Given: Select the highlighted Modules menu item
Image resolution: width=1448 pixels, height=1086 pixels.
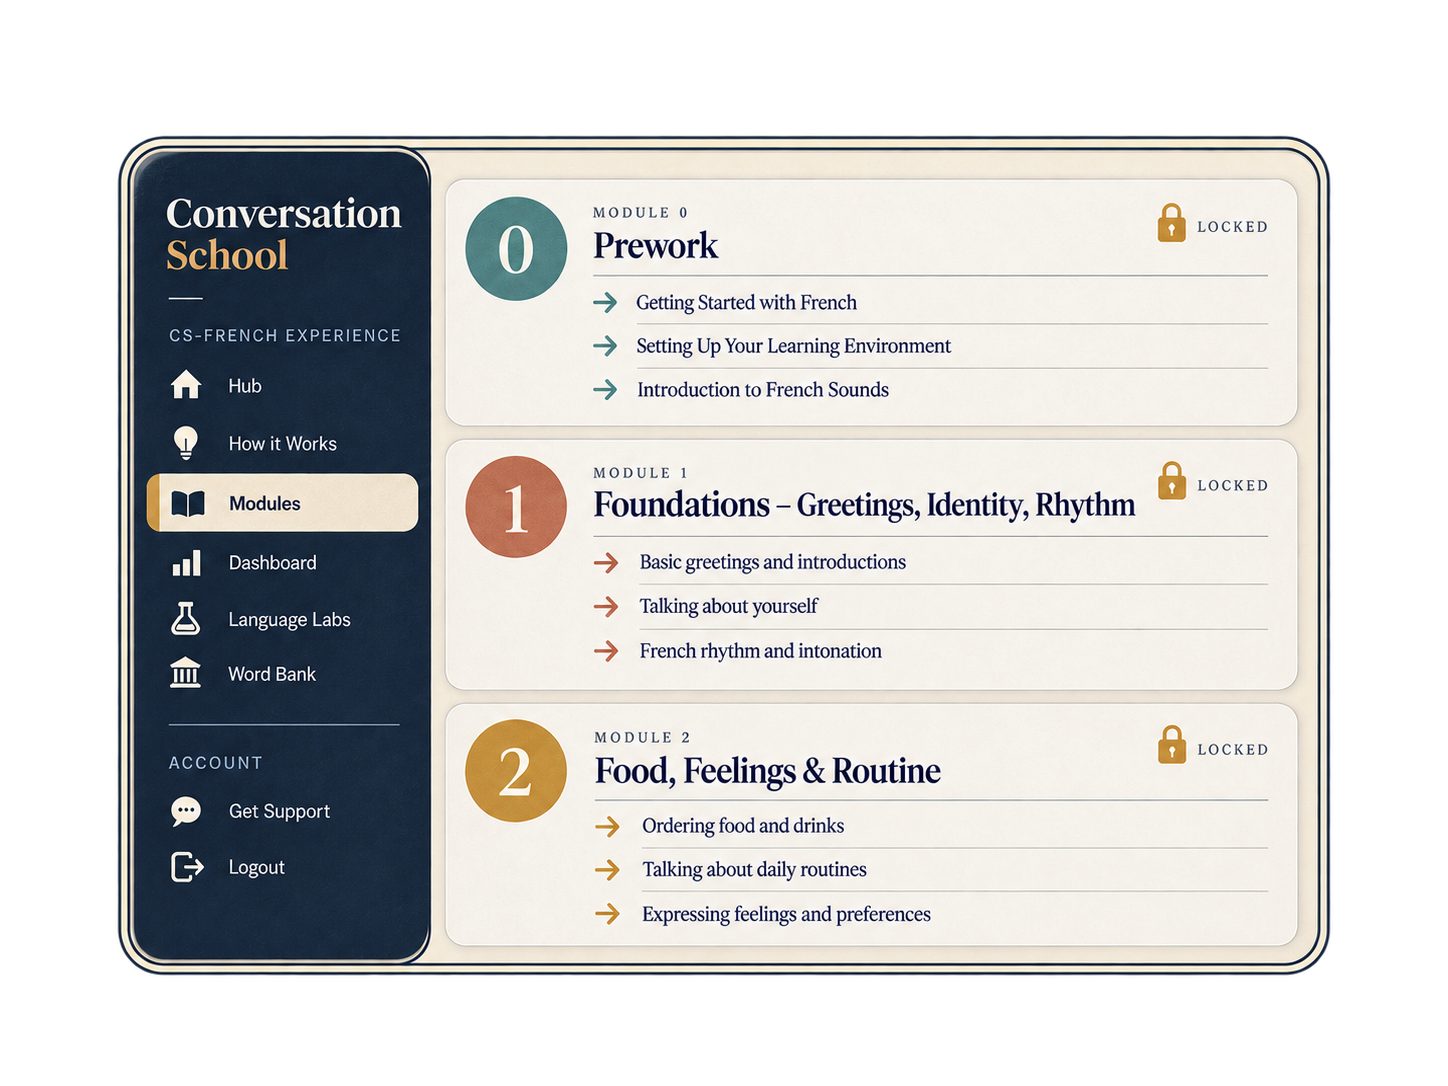Looking at the screenshot, I should tap(282, 503).
